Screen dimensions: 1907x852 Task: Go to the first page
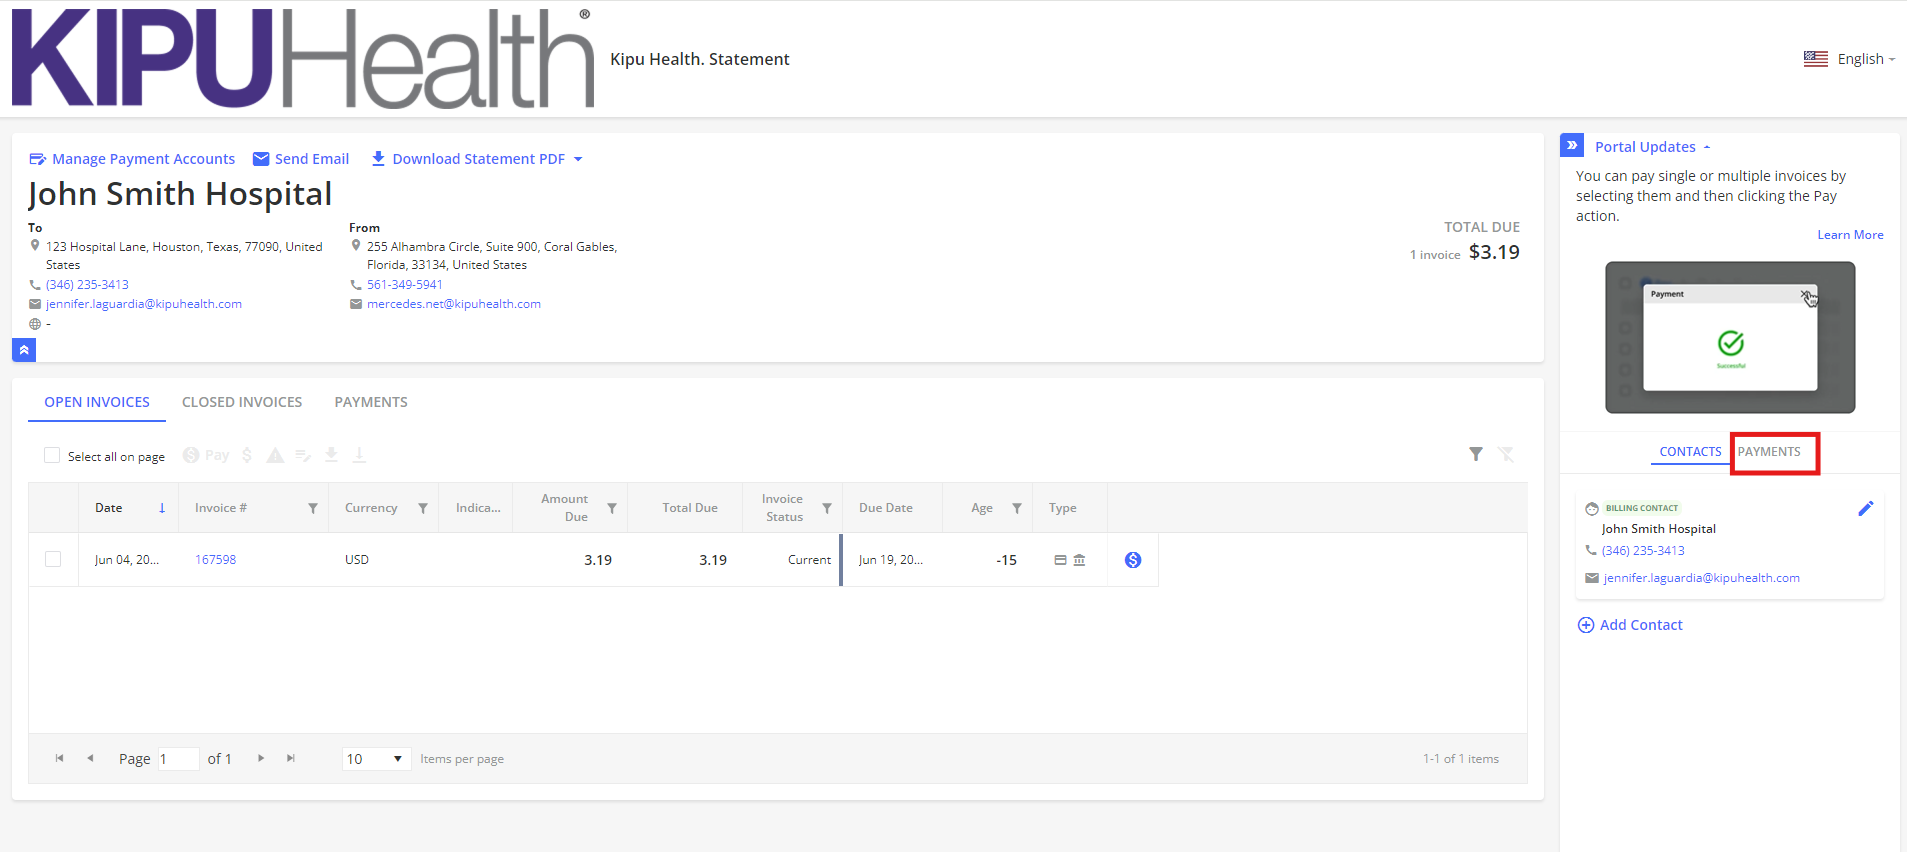click(59, 758)
